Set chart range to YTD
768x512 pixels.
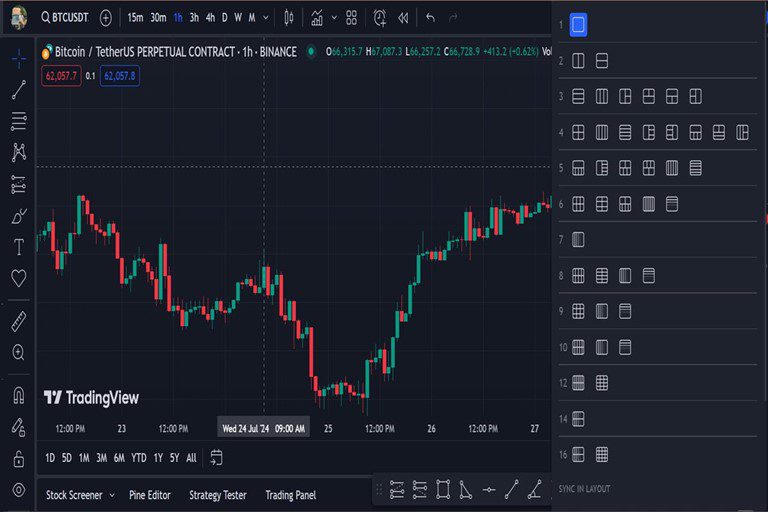point(139,458)
